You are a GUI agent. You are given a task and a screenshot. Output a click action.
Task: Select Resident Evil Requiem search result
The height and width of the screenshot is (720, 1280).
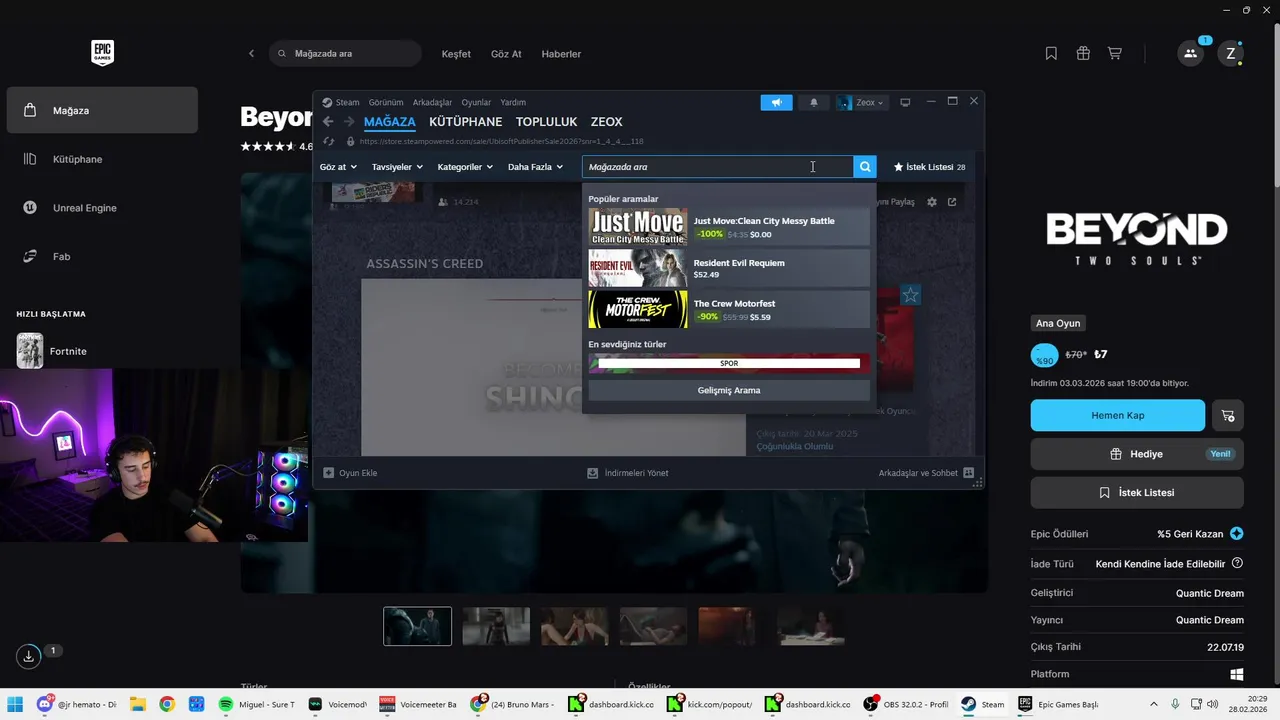pyautogui.click(x=729, y=268)
